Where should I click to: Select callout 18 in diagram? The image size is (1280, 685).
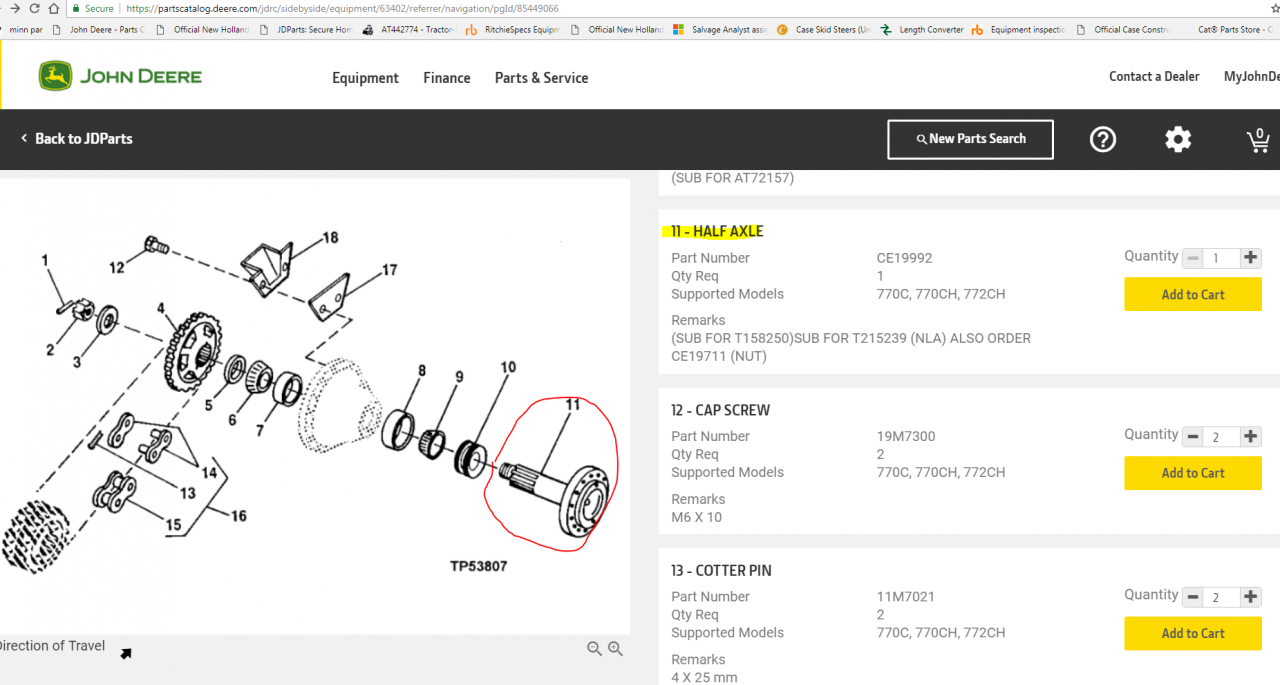(x=330, y=238)
